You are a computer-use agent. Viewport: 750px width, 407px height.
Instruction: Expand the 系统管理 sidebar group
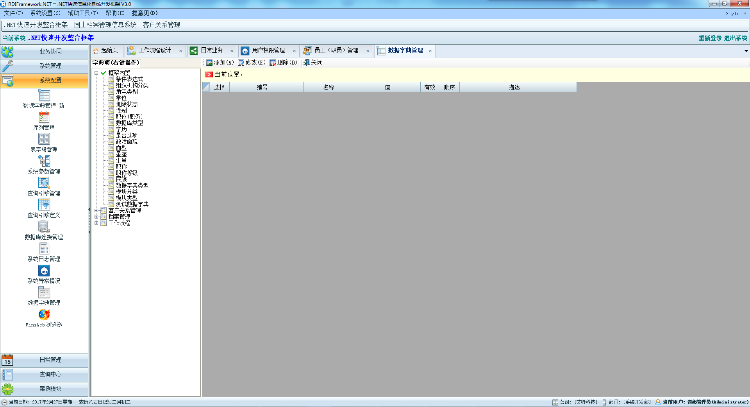[x=44, y=66]
